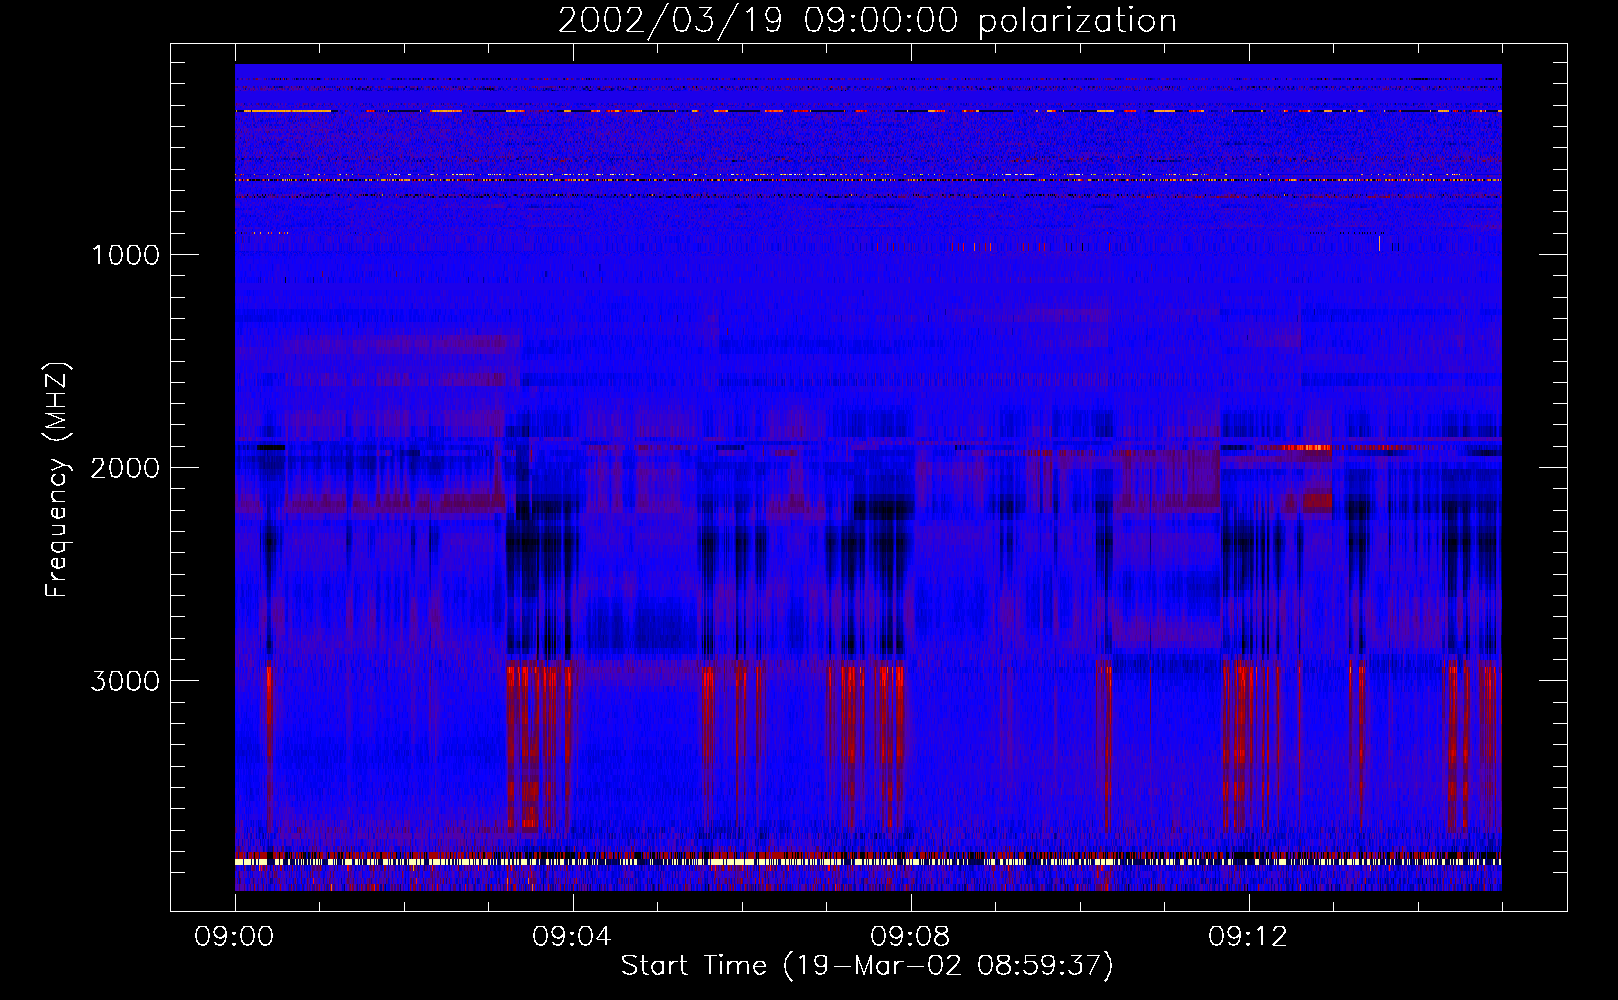Click the plot title '2002/03/19 09:00:00 polarization'
This screenshot has width=1618, height=1000.
867,20
